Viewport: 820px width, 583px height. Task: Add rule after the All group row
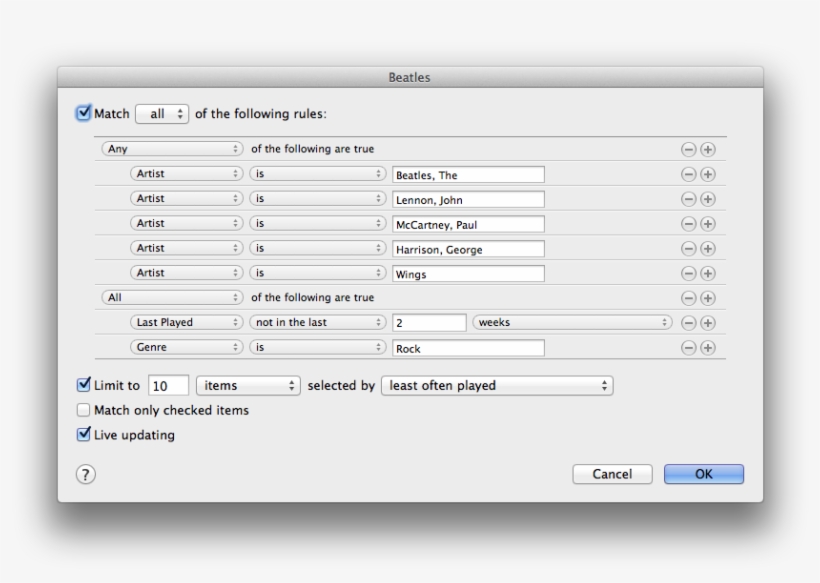pos(708,298)
